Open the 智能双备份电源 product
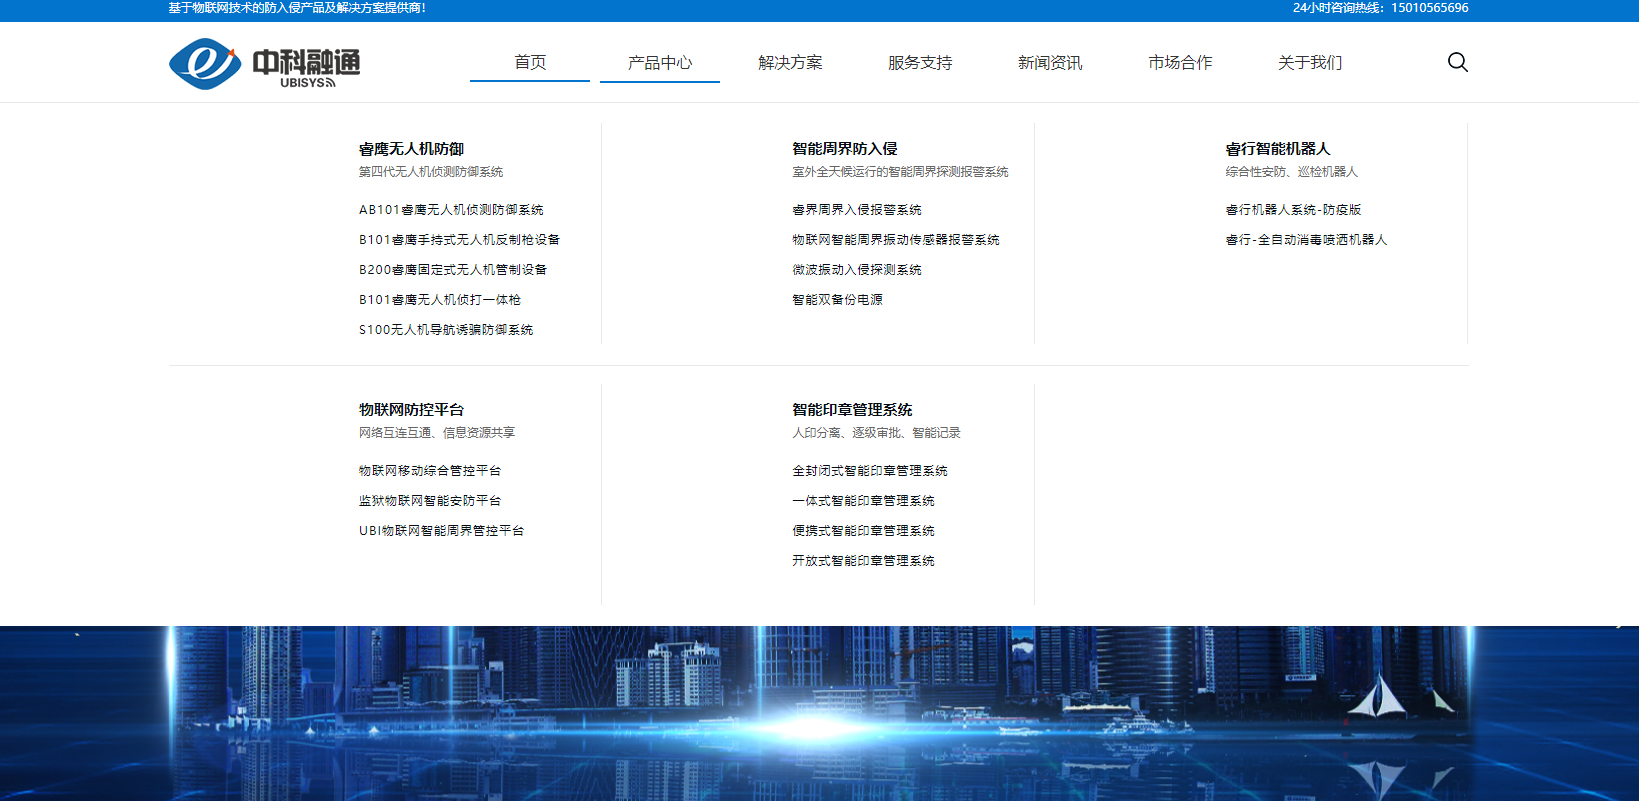This screenshot has height=801, width=1639. tap(837, 300)
